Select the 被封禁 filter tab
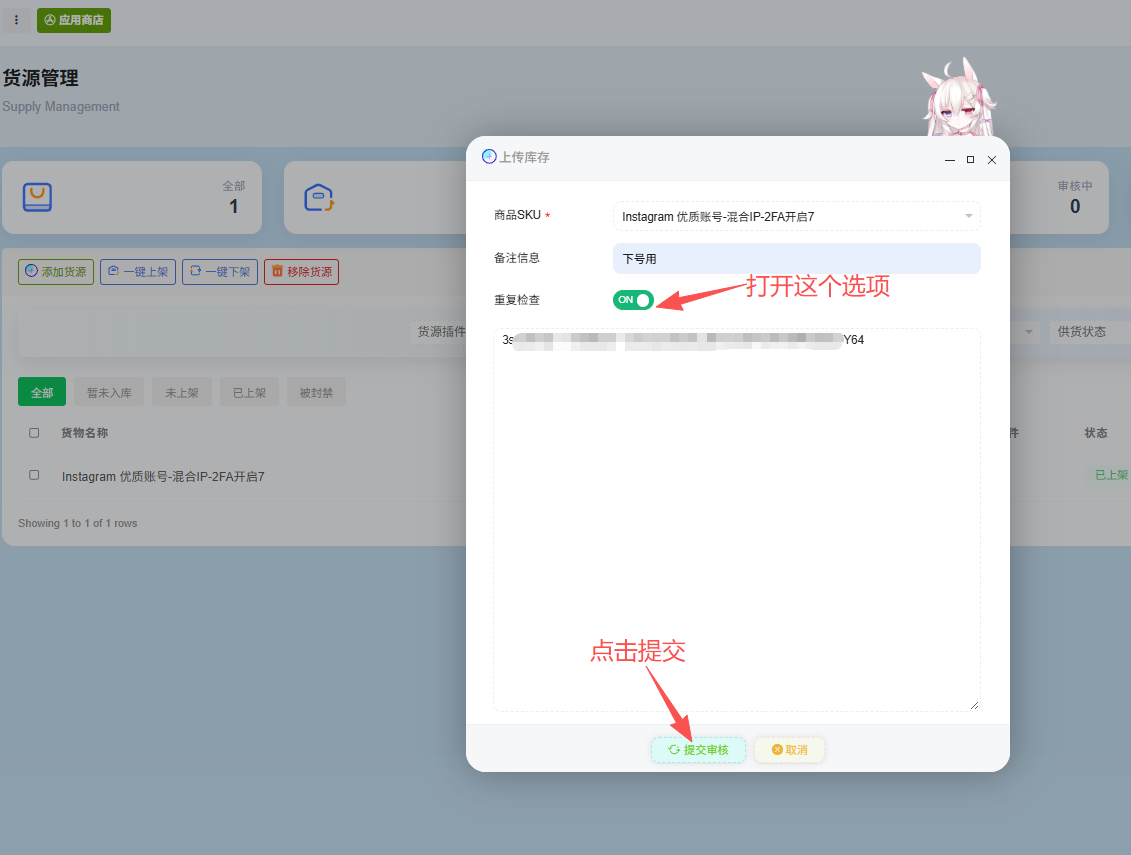The width and height of the screenshot is (1131, 855). tap(316, 393)
